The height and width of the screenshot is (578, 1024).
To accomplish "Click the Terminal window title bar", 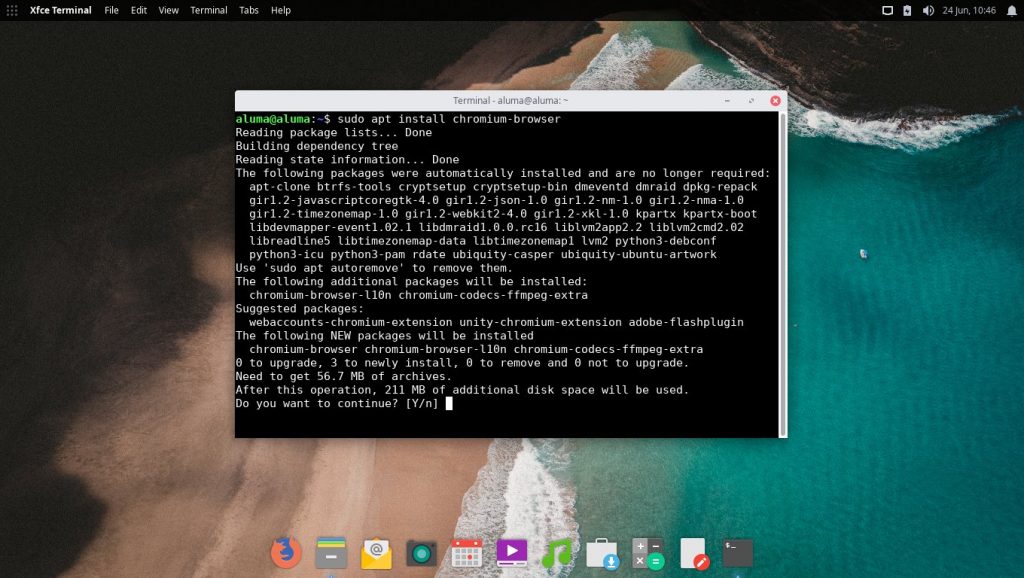I will pos(510,101).
